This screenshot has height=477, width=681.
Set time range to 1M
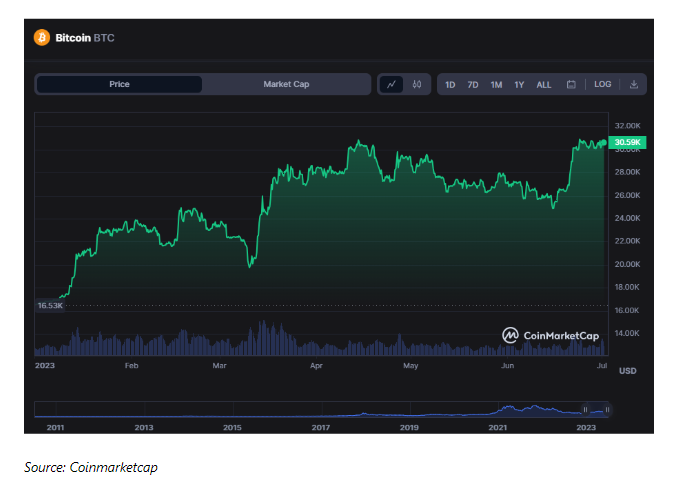pos(496,85)
